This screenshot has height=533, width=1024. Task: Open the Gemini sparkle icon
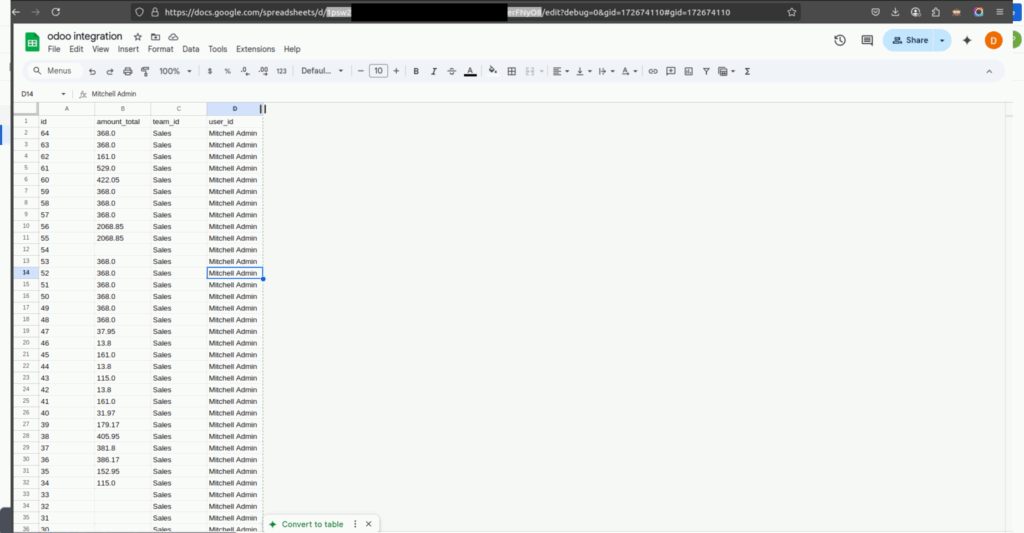[x=967, y=40]
